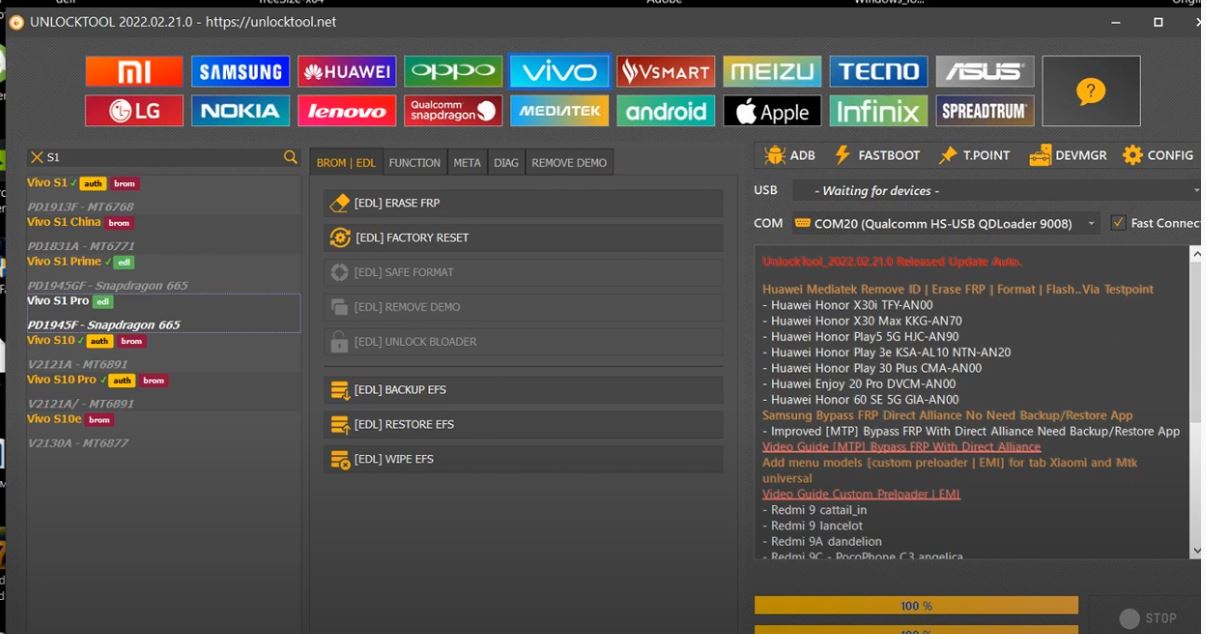Open Video Guide [MTP] Bypass FRP link
The width and height of the screenshot is (1206, 634).
(x=901, y=447)
